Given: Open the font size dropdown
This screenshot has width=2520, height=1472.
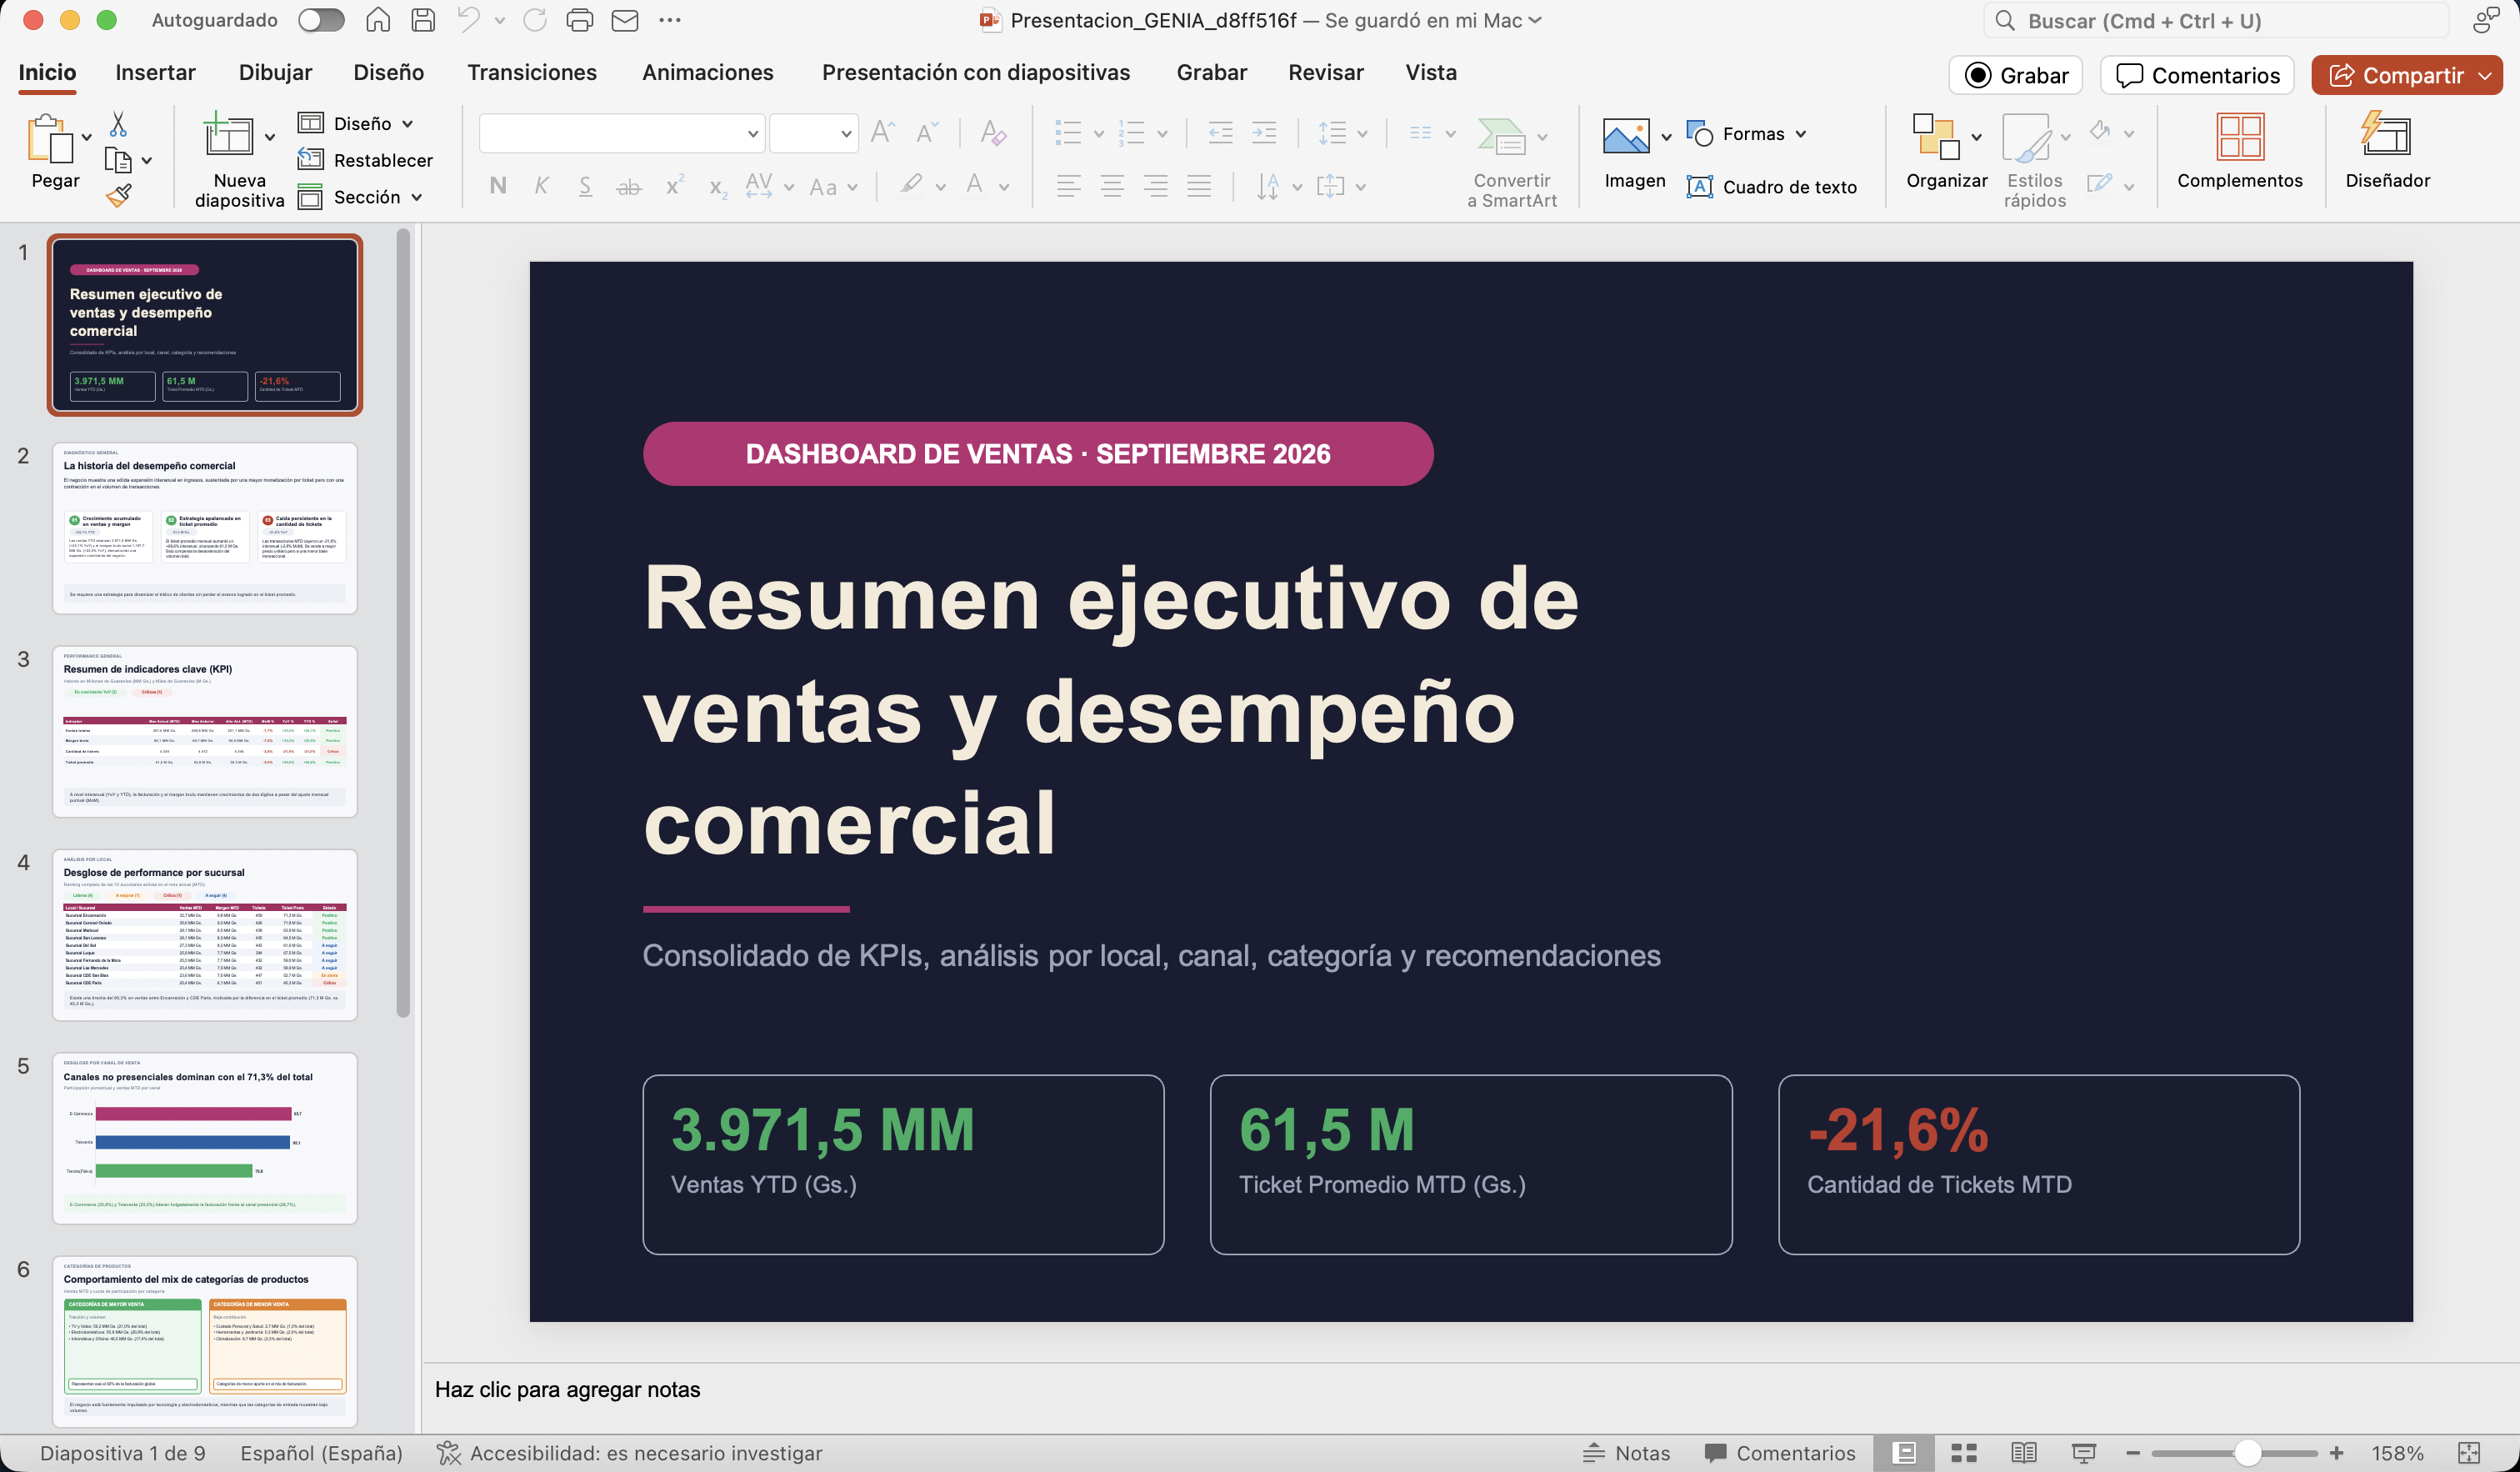Looking at the screenshot, I should 846,133.
